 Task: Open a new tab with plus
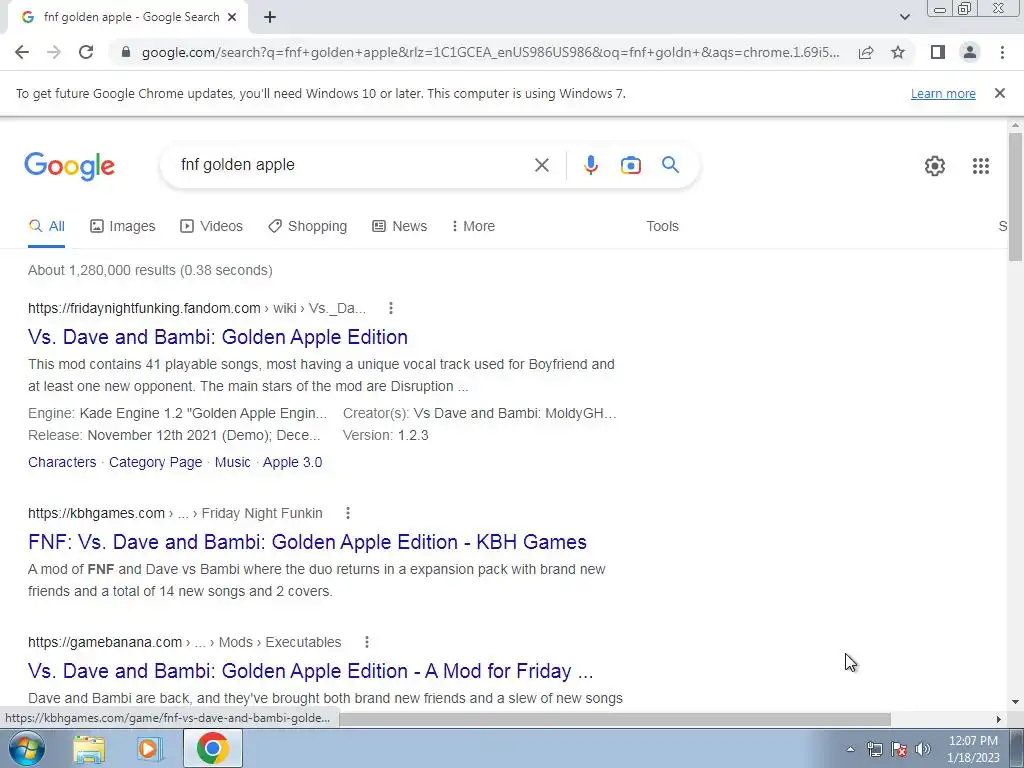[270, 18]
